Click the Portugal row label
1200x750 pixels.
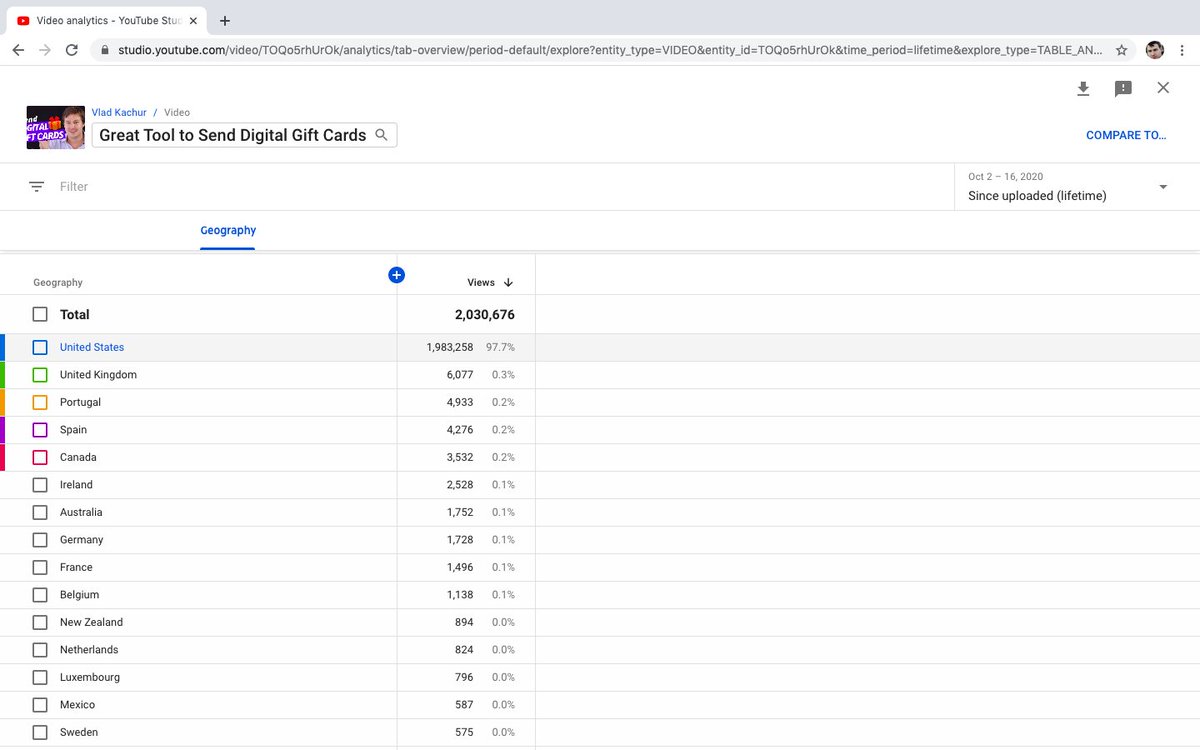pos(80,402)
